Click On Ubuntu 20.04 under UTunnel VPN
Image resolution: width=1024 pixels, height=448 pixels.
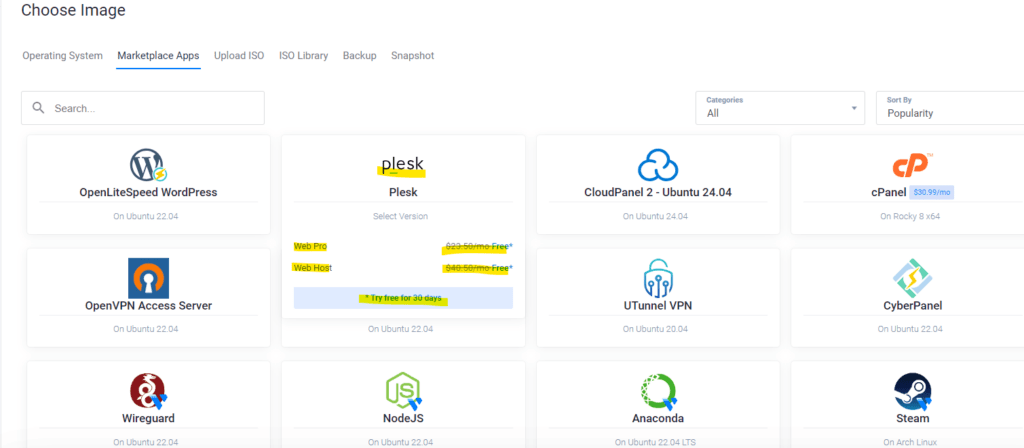[655, 329]
